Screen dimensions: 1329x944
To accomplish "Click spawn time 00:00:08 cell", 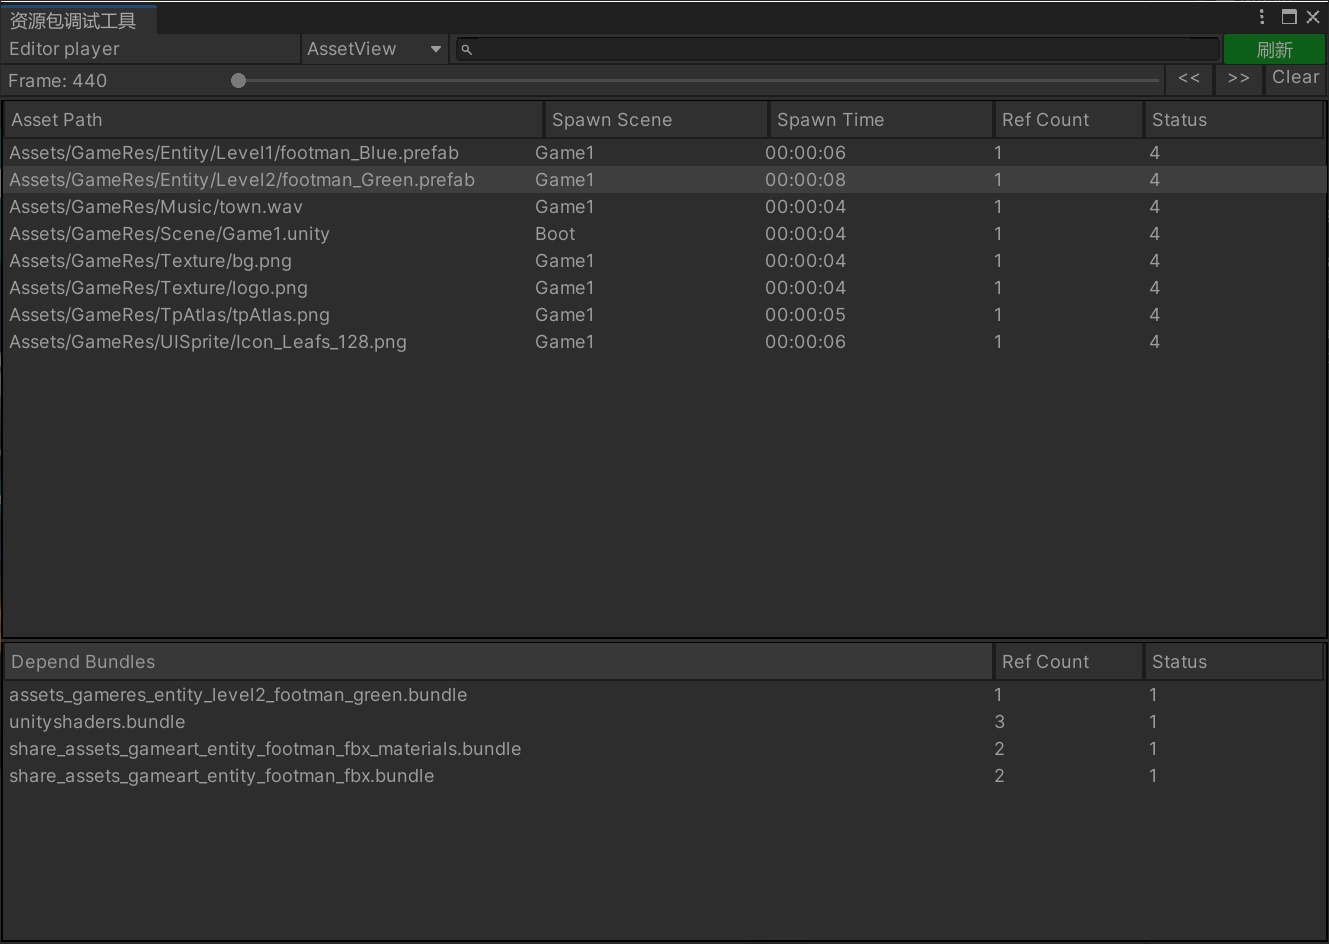I will [x=805, y=180].
